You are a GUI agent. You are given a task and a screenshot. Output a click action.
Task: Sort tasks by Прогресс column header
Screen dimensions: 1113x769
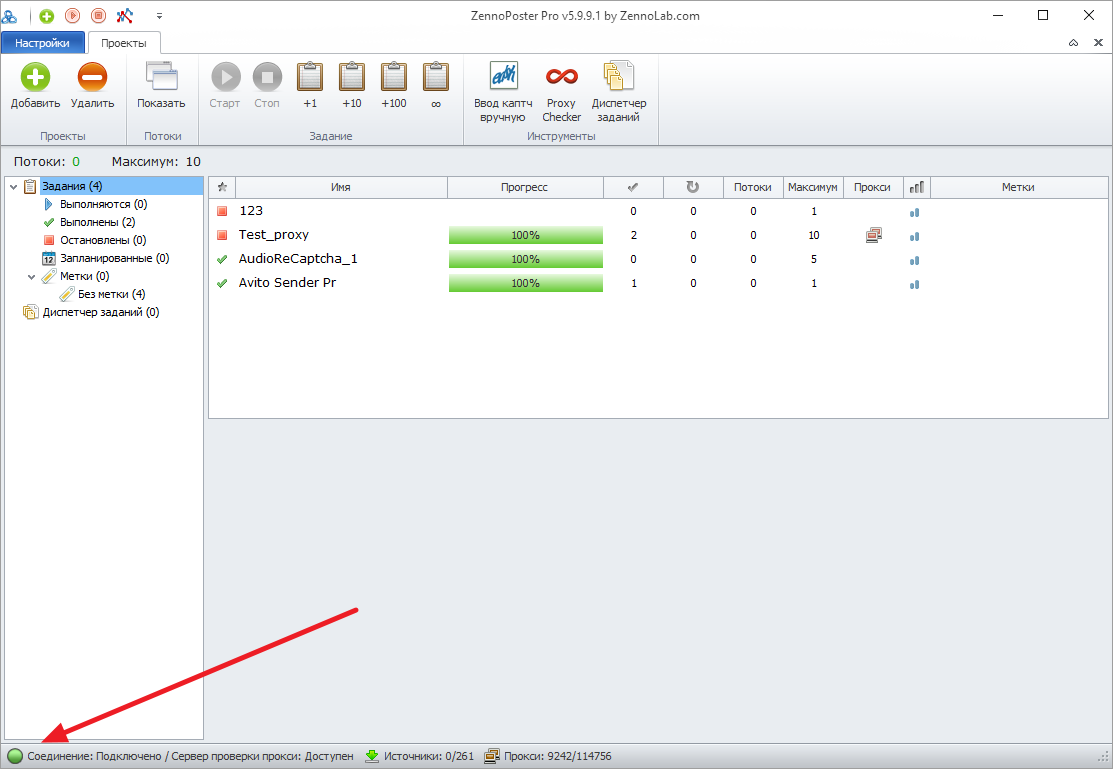pyautogui.click(x=525, y=187)
